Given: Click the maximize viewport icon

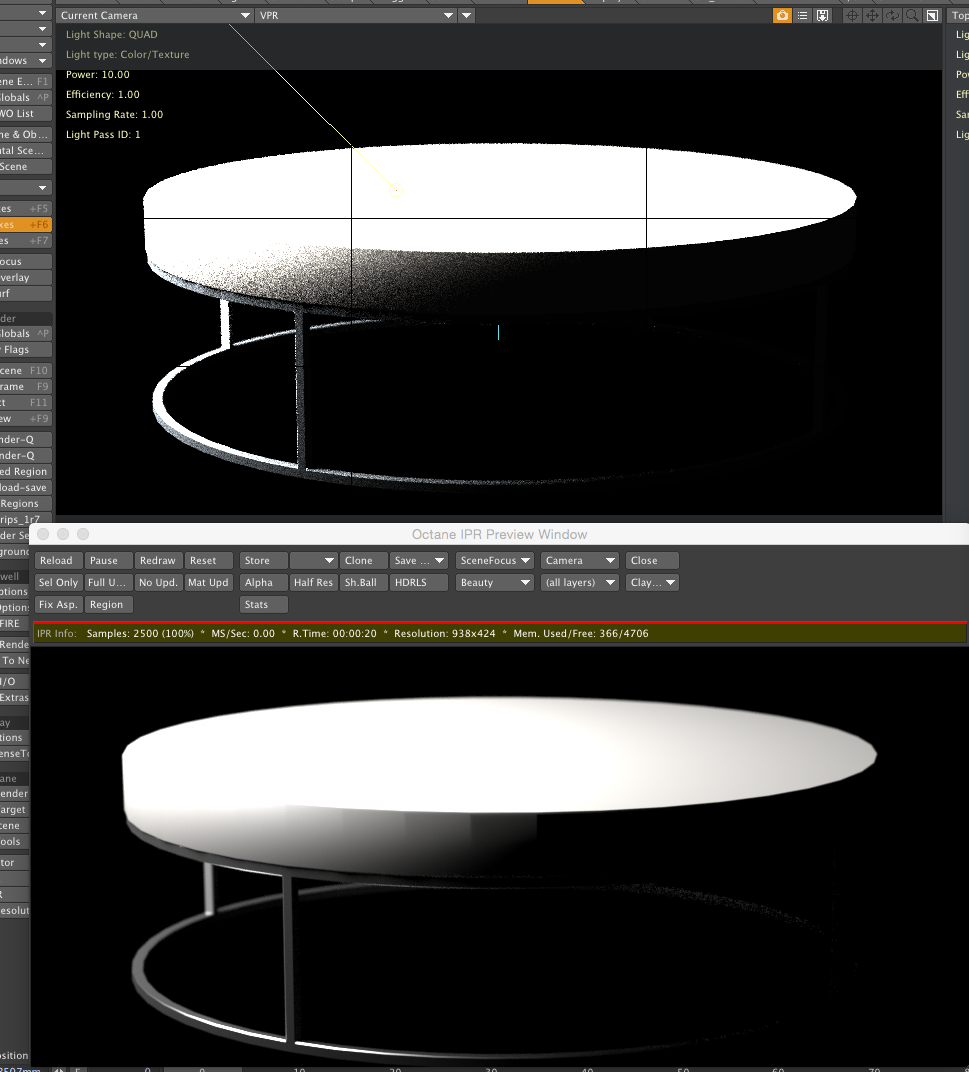Looking at the screenshot, I should tap(932, 15).
